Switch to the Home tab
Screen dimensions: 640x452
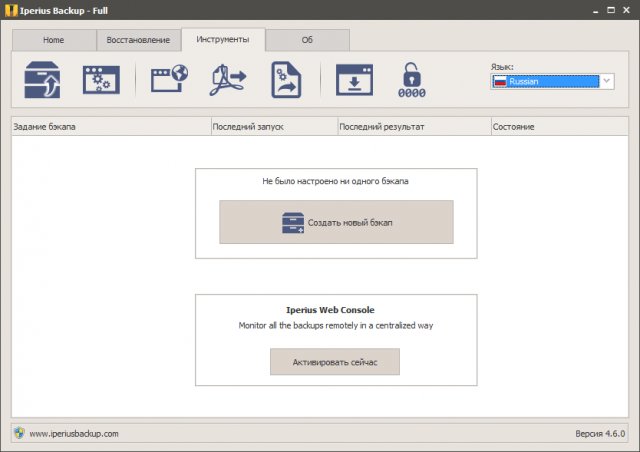53,40
